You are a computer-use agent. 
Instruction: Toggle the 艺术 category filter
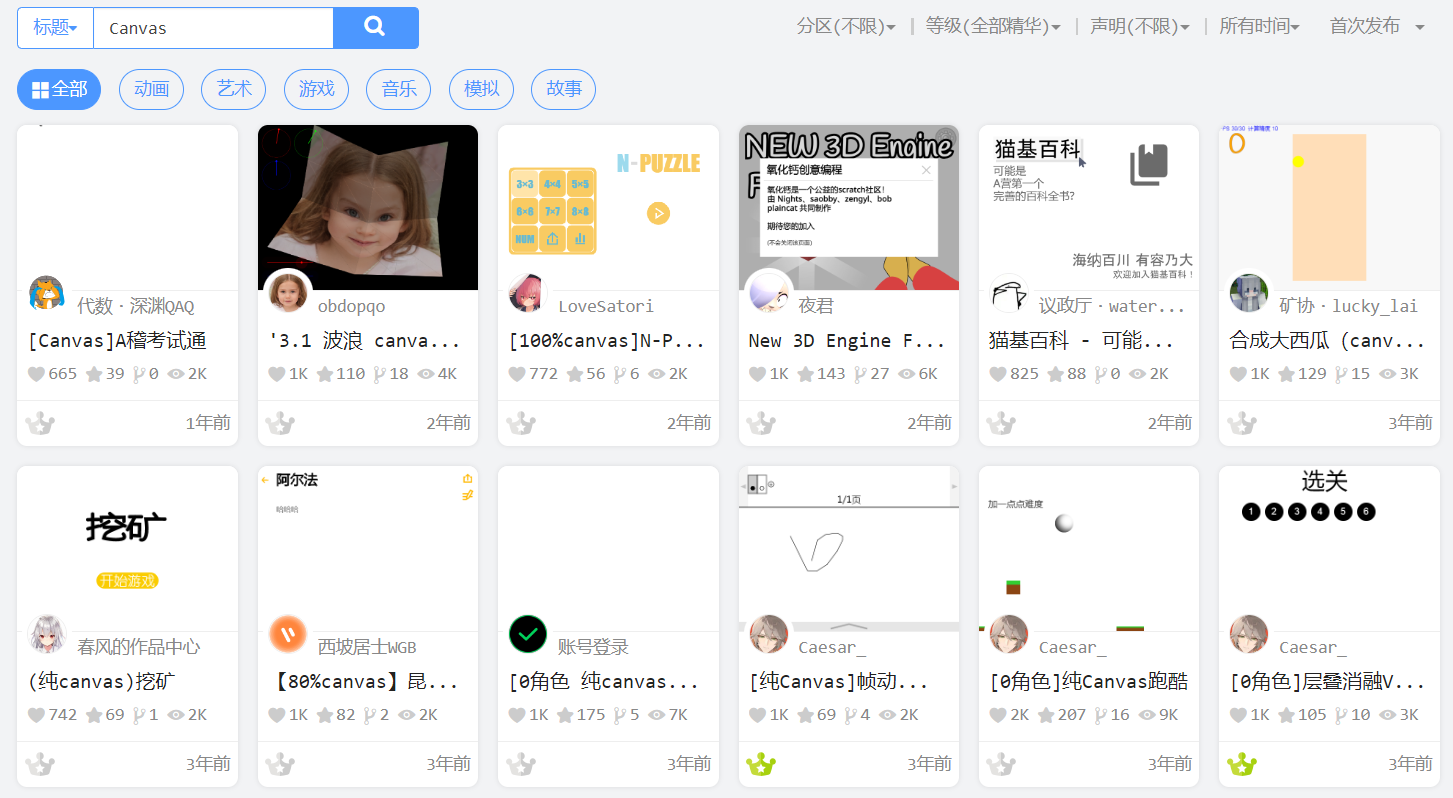(x=233, y=89)
